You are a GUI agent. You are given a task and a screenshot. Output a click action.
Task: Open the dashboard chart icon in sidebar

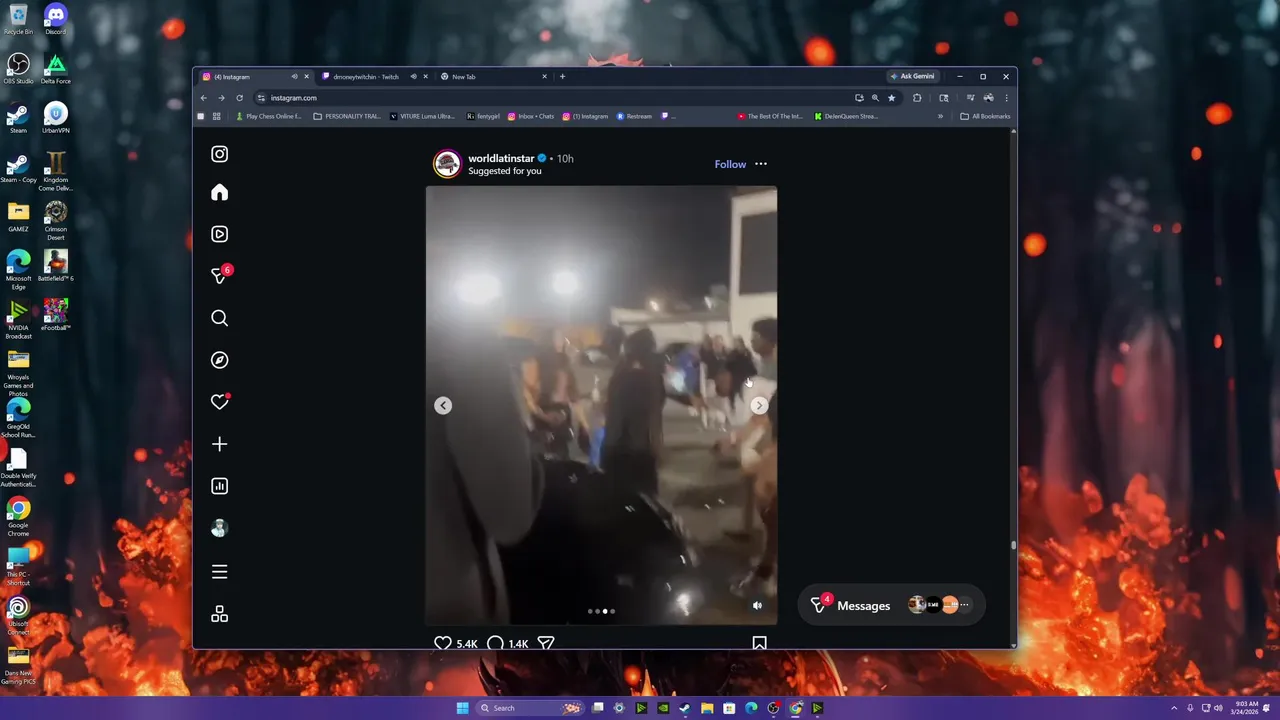[x=219, y=486]
